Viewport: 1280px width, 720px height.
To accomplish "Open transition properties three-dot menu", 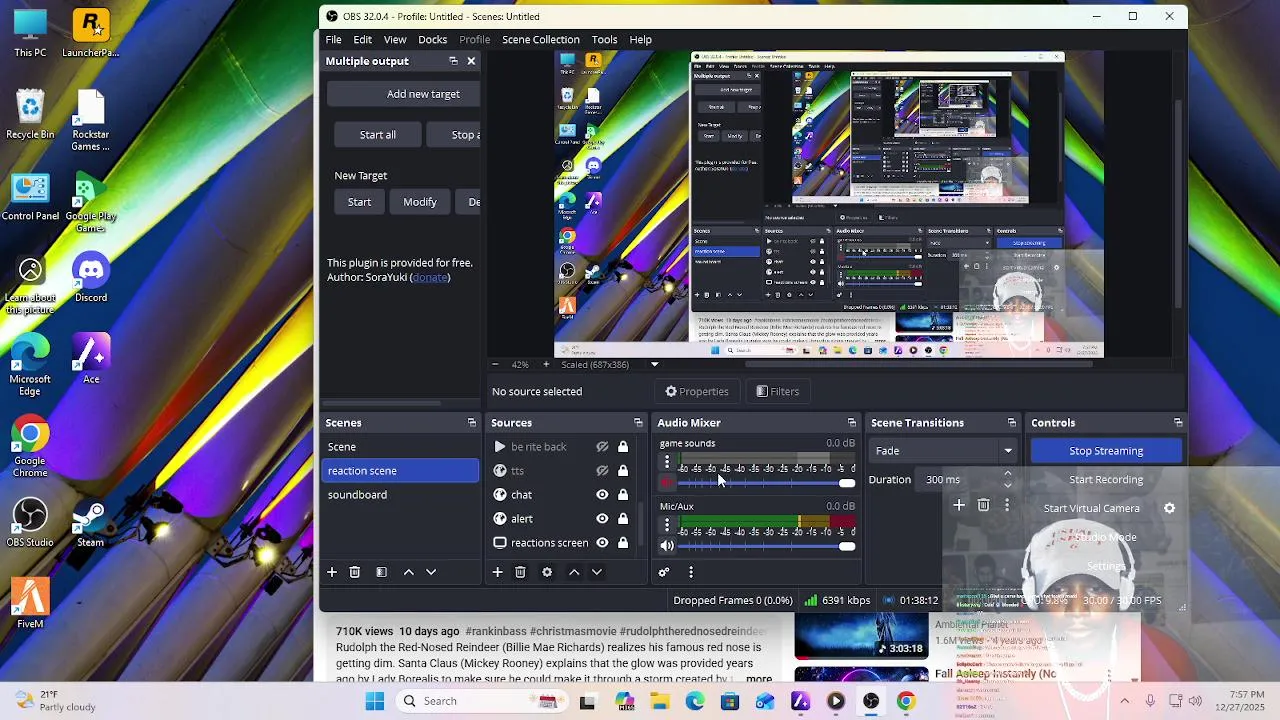I will pyautogui.click(x=1007, y=506).
